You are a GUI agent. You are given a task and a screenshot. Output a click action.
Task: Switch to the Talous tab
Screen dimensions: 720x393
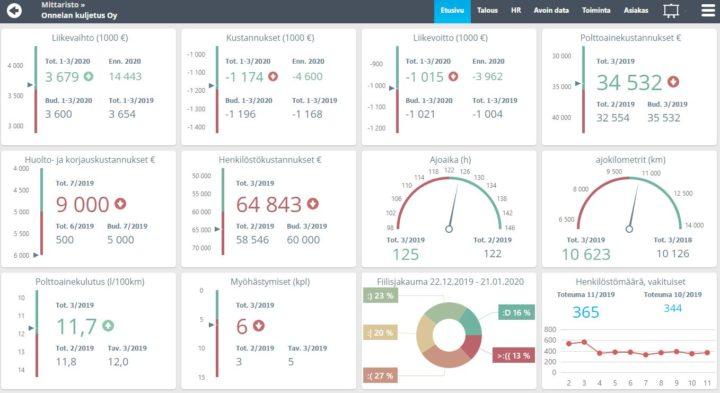tap(487, 10)
